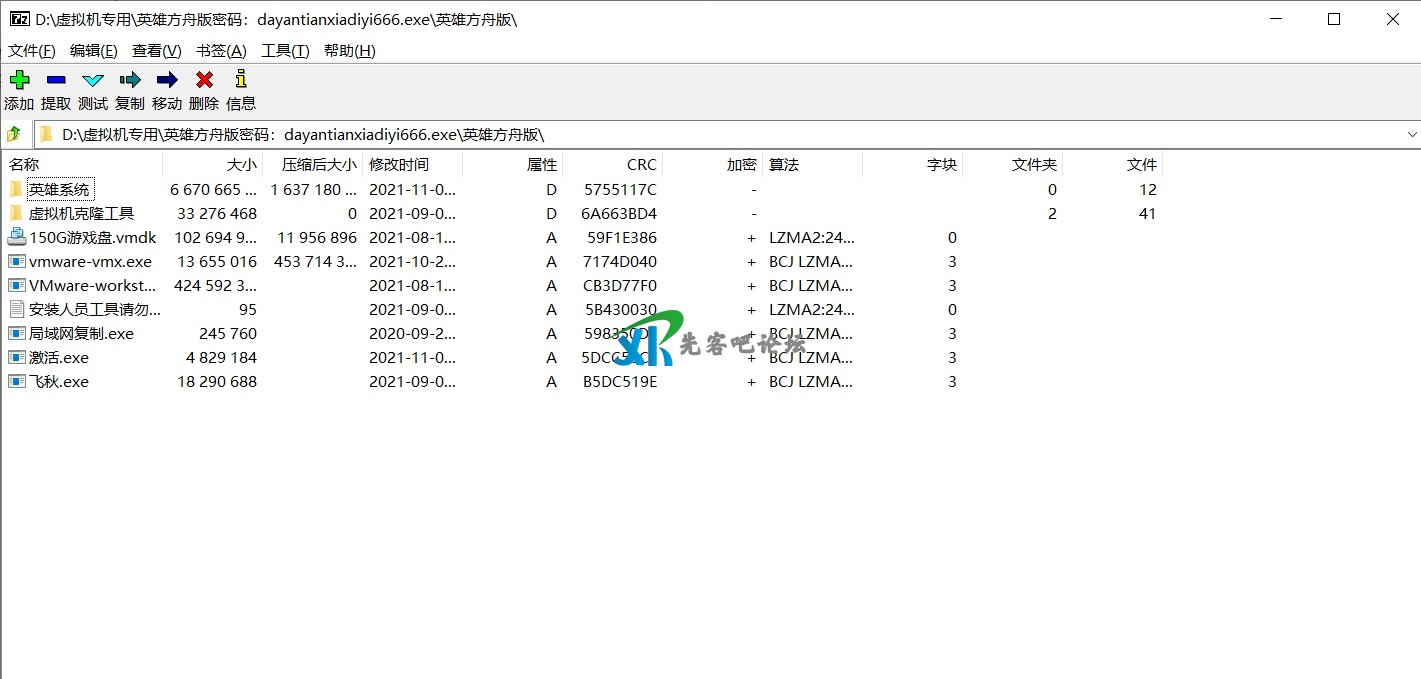Click the green Add (添加) toolbar icon
Screen dimensions: 1421x679
tap(19, 81)
